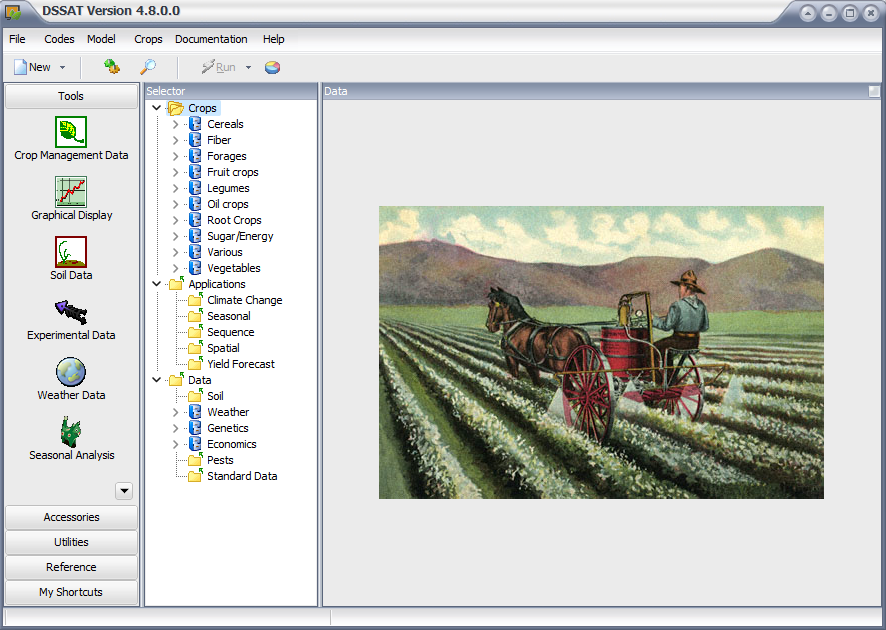Click the Genetics book icon
Viewport: 886px width, 630px height.
click(195, 428)
